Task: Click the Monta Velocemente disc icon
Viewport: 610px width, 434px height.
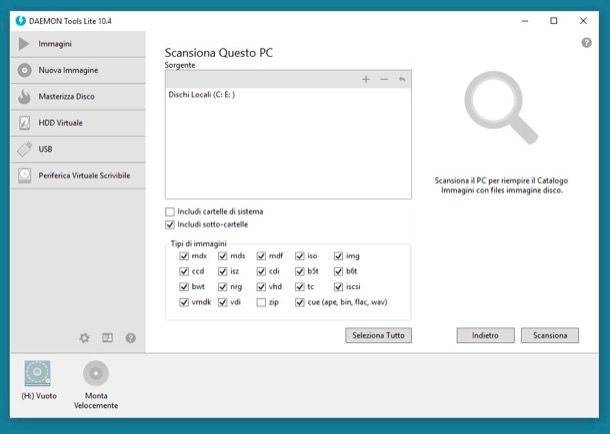Action: click(x=96, y=373)
